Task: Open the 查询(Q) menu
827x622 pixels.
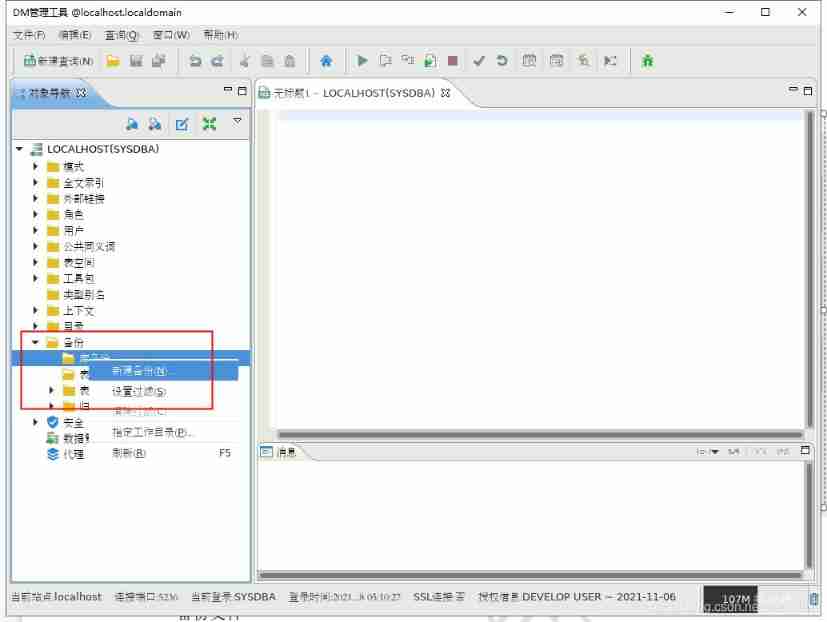Action: point(119,35)
